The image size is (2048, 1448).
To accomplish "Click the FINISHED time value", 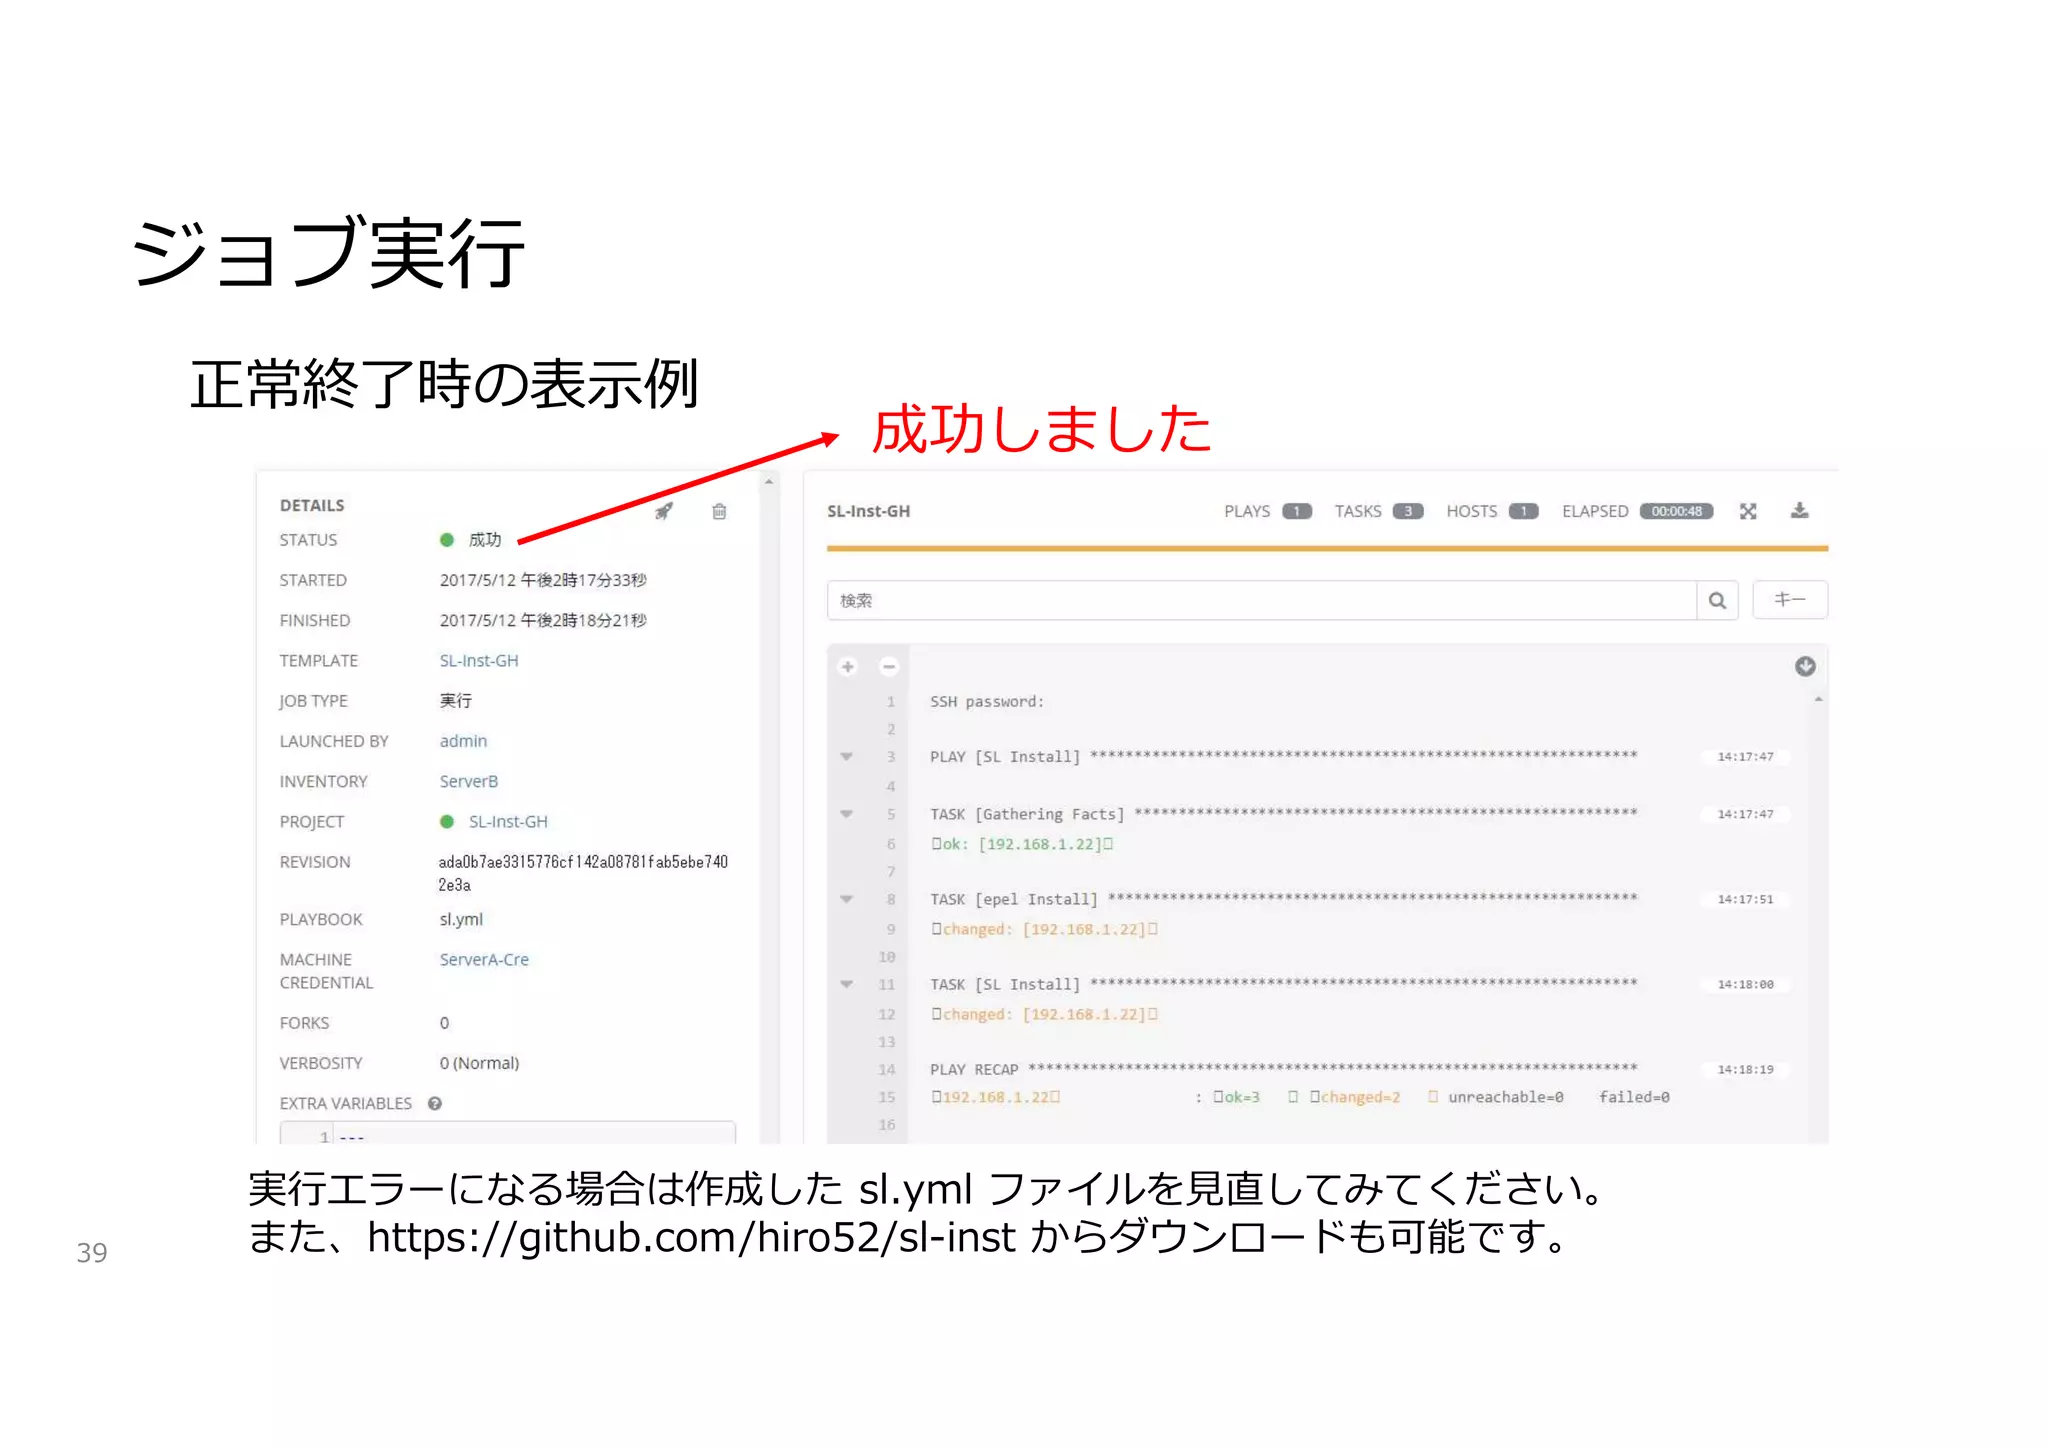I will point(543,620).
